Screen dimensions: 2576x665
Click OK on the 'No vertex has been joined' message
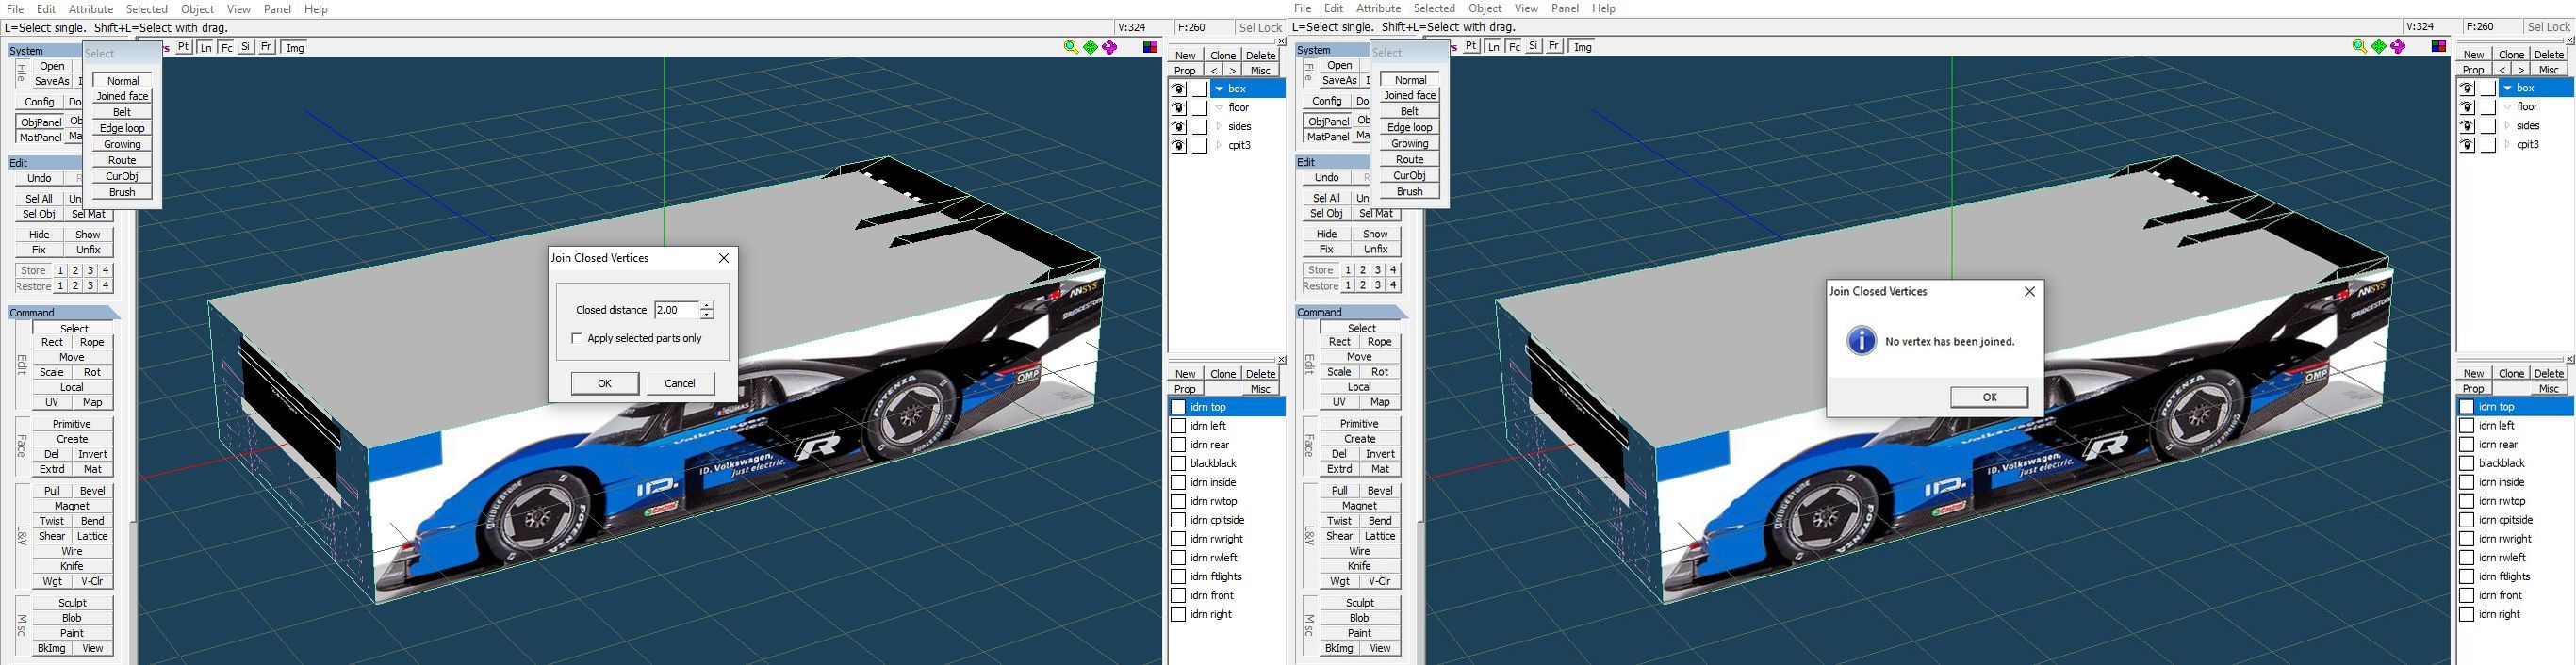pos(1989,397)
